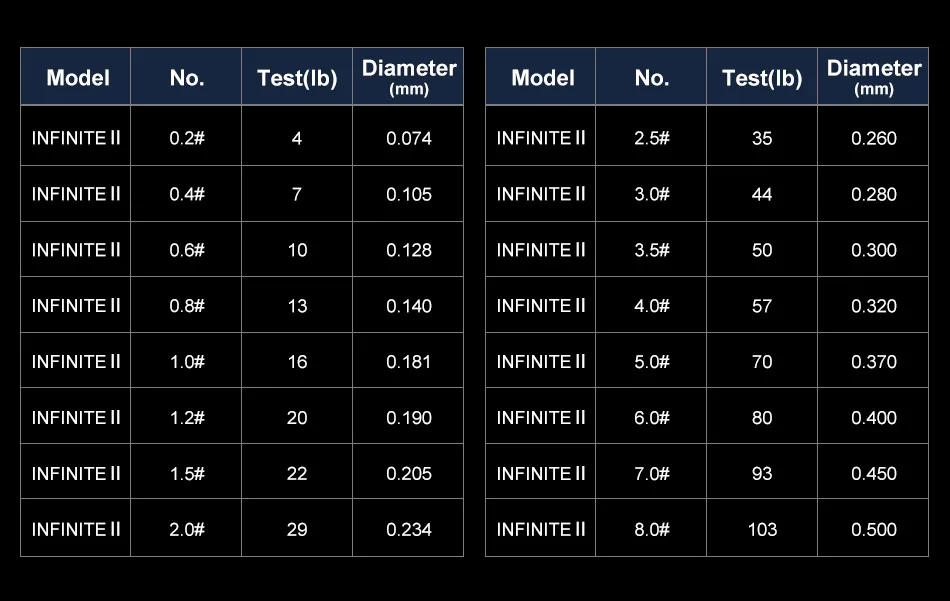Select the 0.2# number cell
The image size is (950, 601).
187,138
